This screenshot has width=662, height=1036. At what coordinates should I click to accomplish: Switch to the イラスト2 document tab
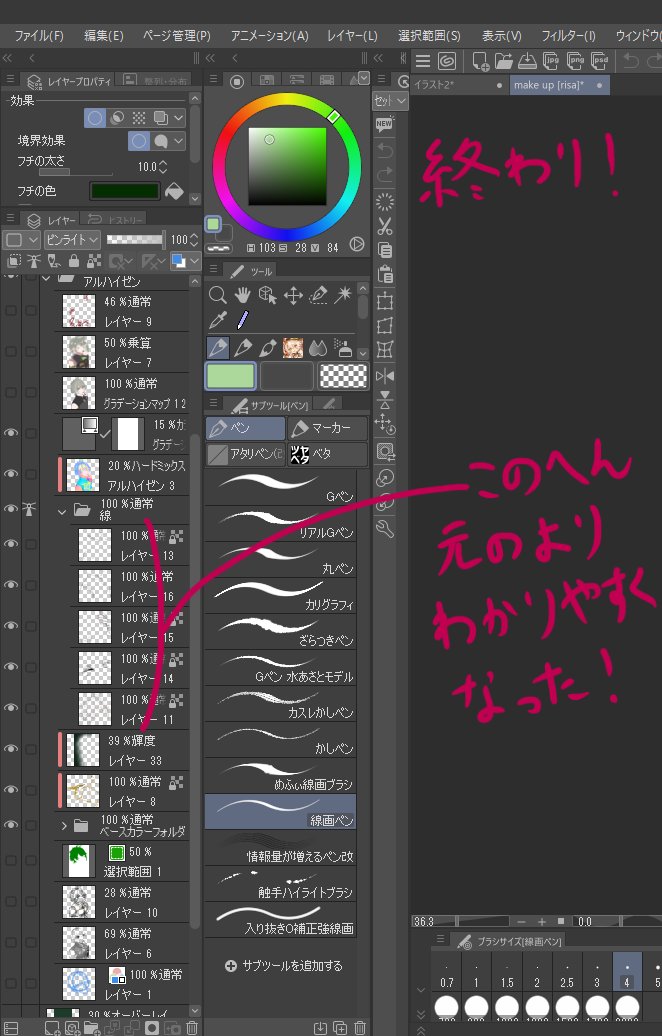tap(459, 85)
